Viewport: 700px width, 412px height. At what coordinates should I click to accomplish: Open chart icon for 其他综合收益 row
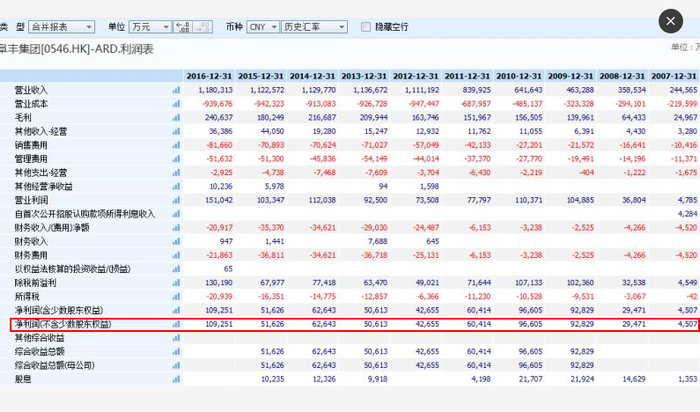click(x=176, y=338)
